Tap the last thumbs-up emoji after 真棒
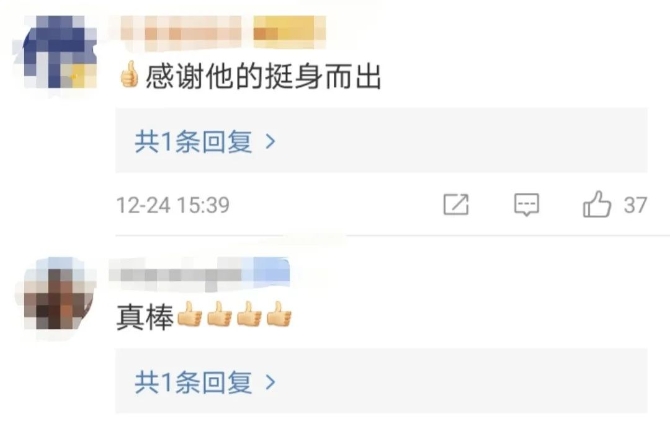 click(x=279, y=314)
